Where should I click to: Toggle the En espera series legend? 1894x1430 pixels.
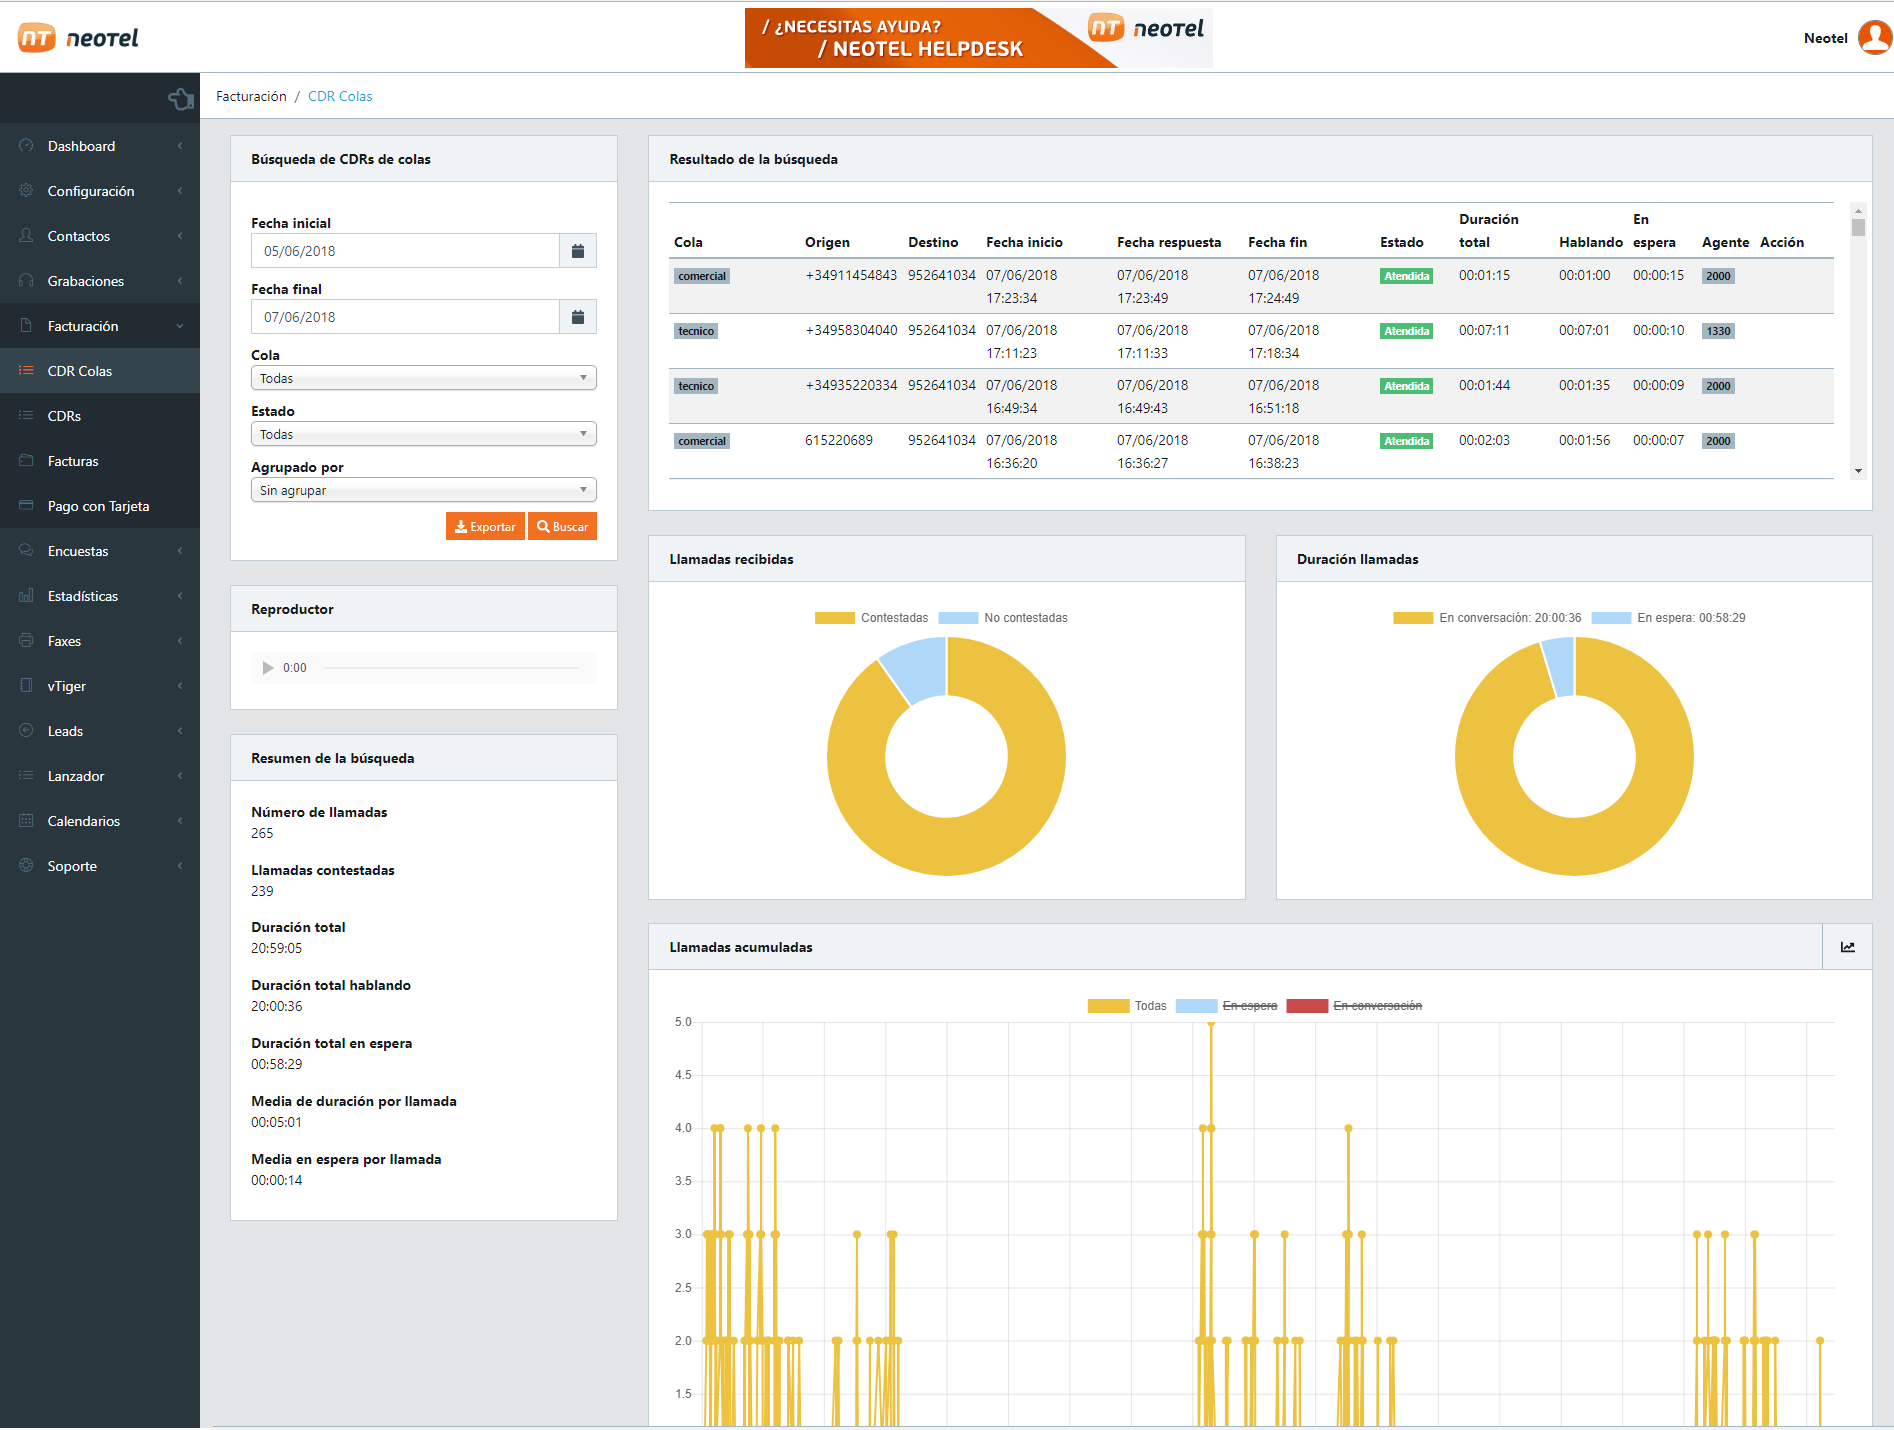pos(1227,1006)
